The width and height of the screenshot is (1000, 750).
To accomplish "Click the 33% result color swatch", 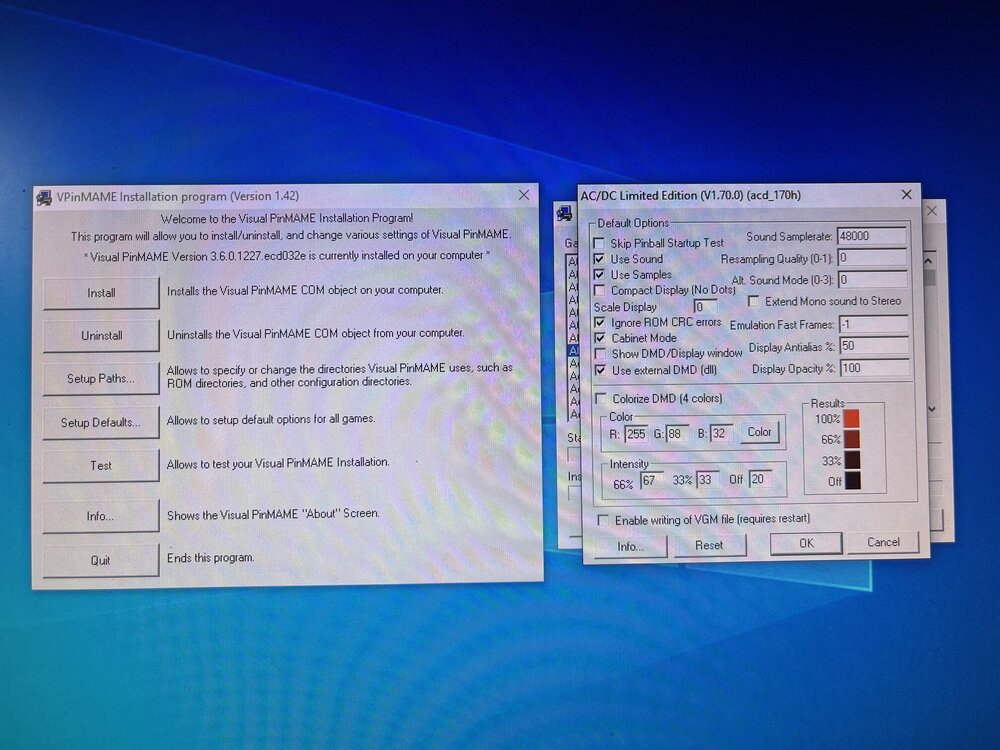I will point(853,460).
